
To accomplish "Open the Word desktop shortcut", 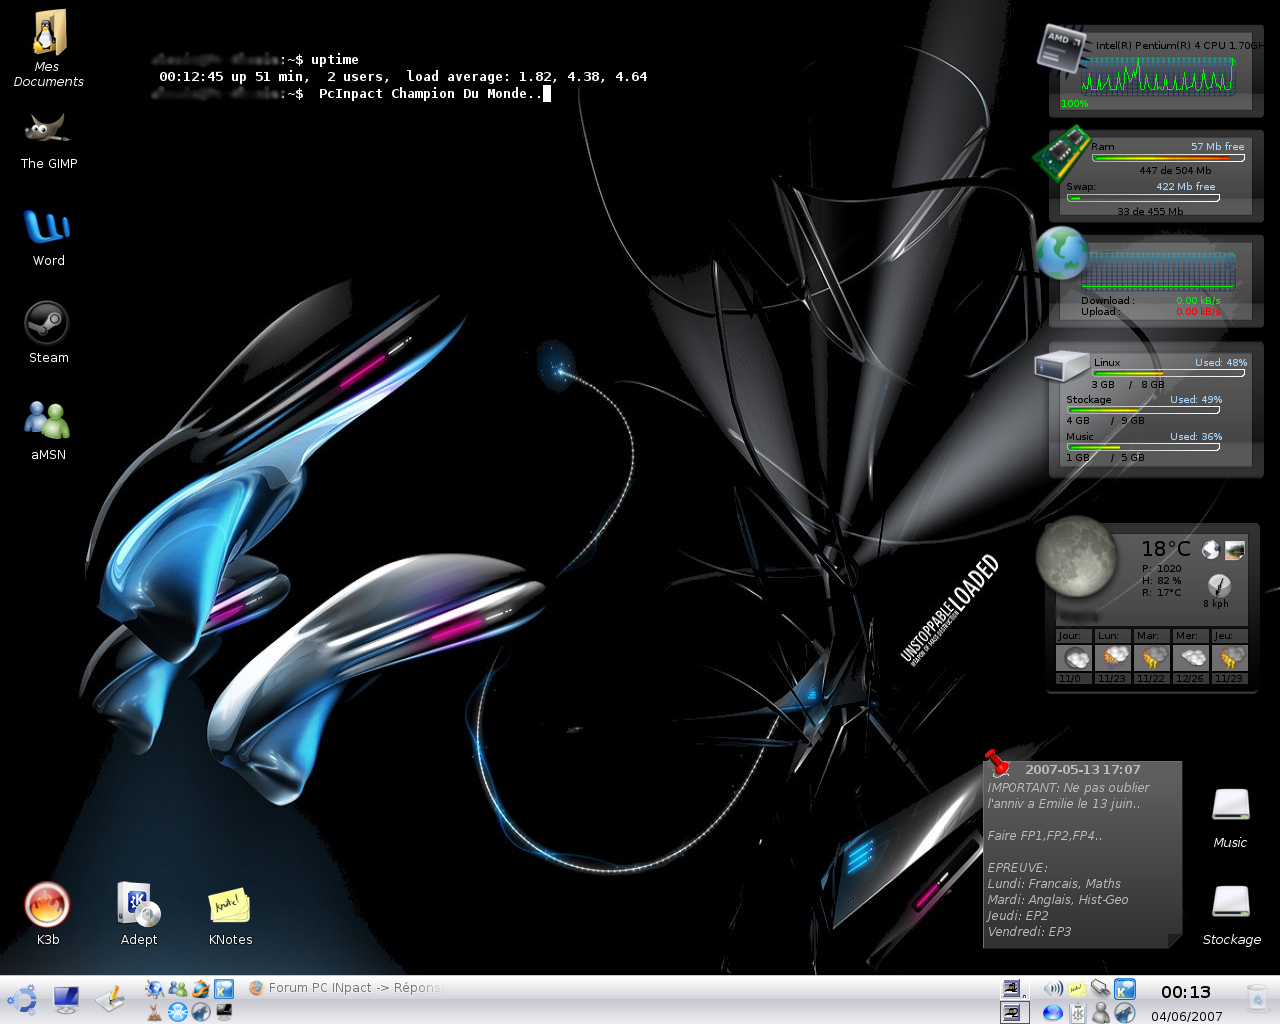I will click(x=47, y=227).
